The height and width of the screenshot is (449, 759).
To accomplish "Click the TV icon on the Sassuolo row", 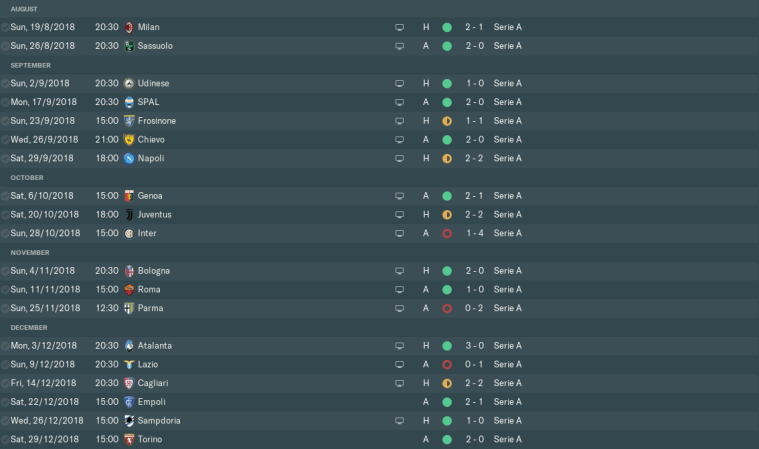I will (399, 46).
